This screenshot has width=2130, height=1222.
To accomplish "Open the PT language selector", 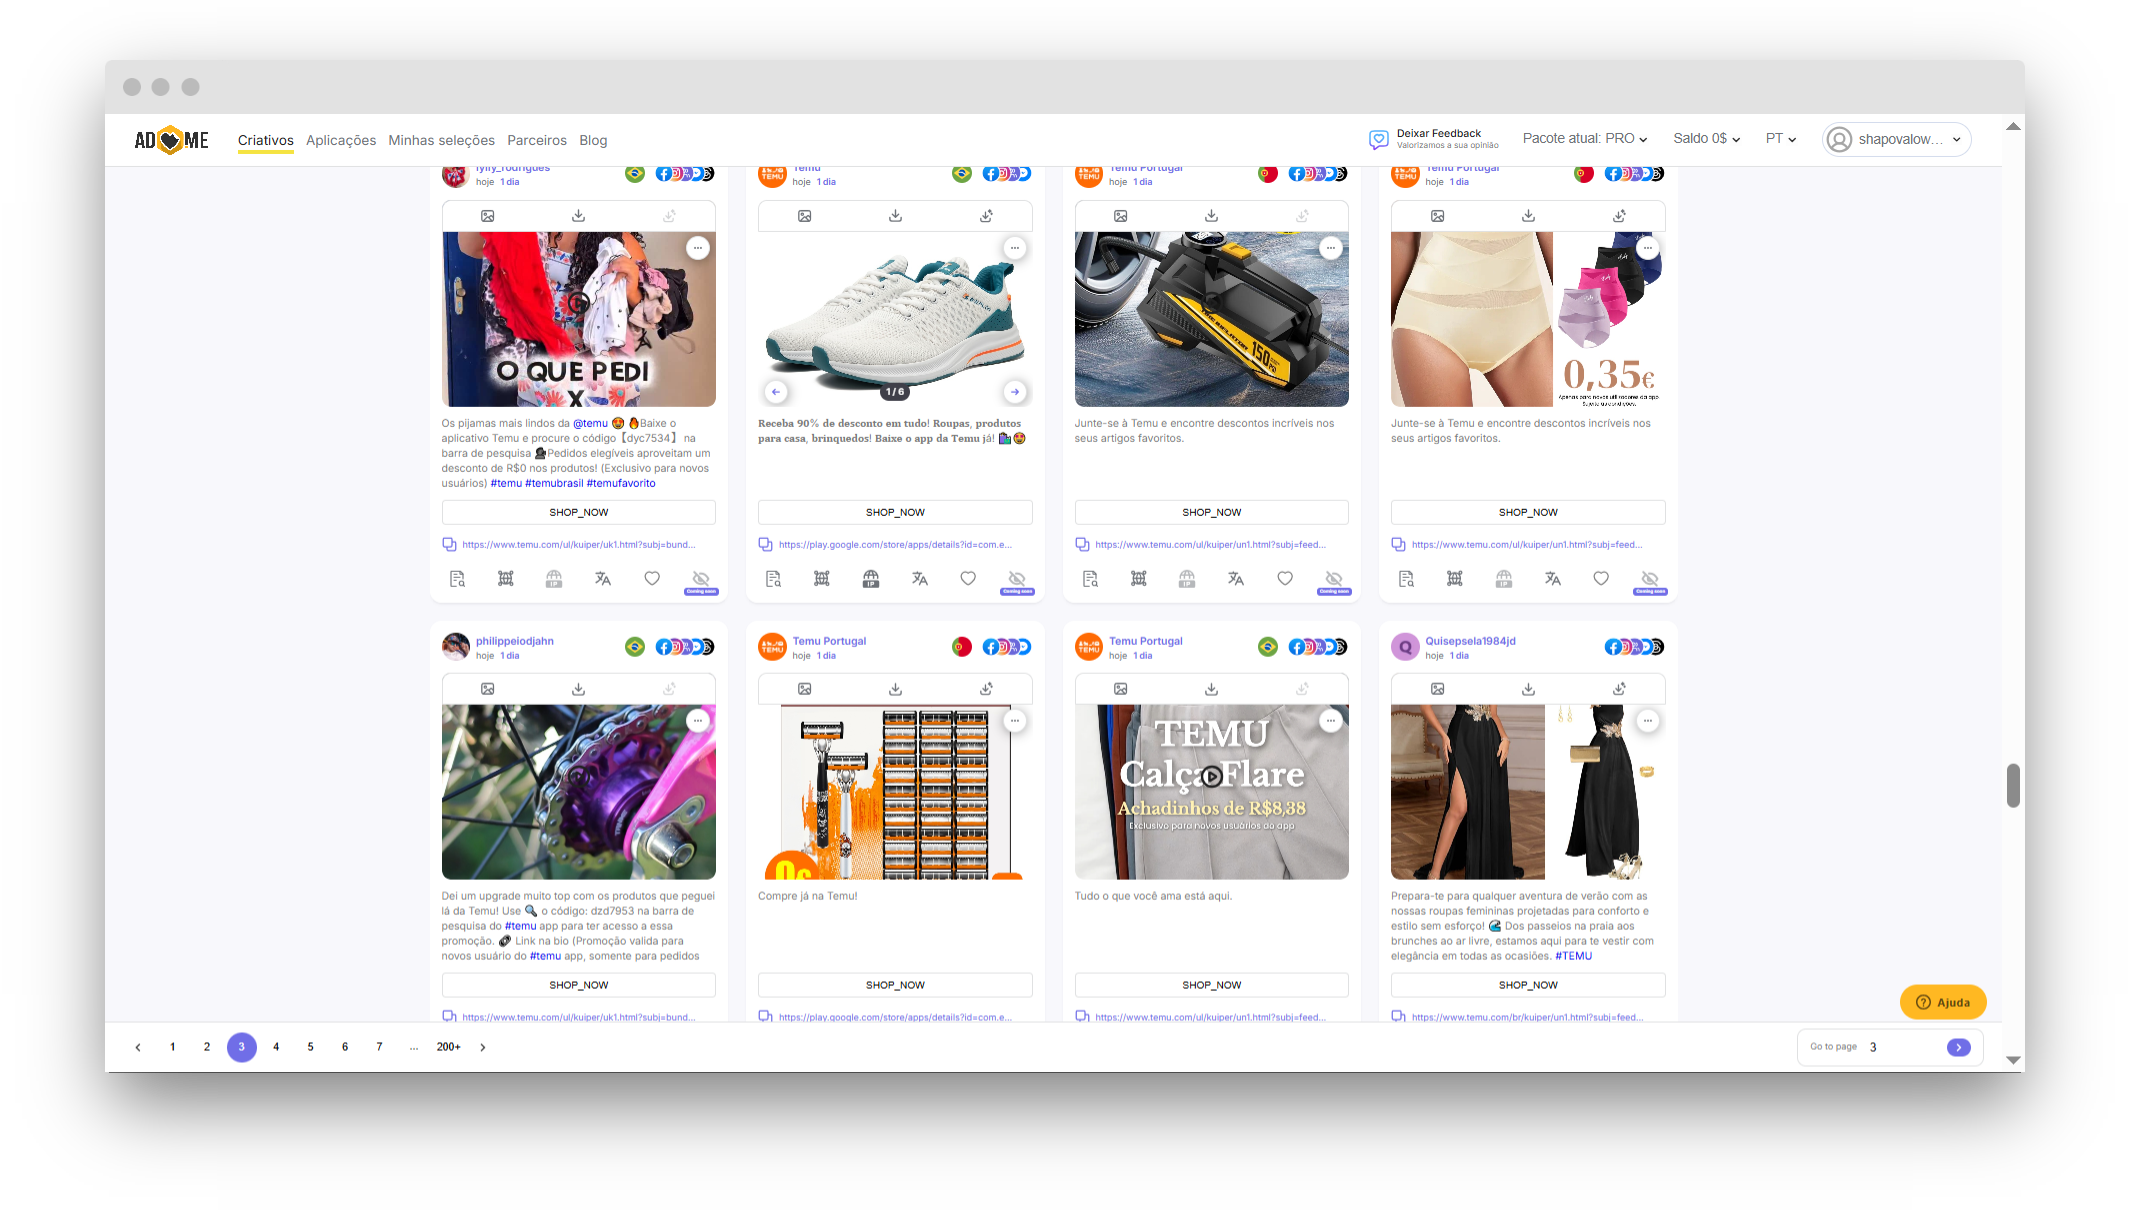I will (1780, 139).
